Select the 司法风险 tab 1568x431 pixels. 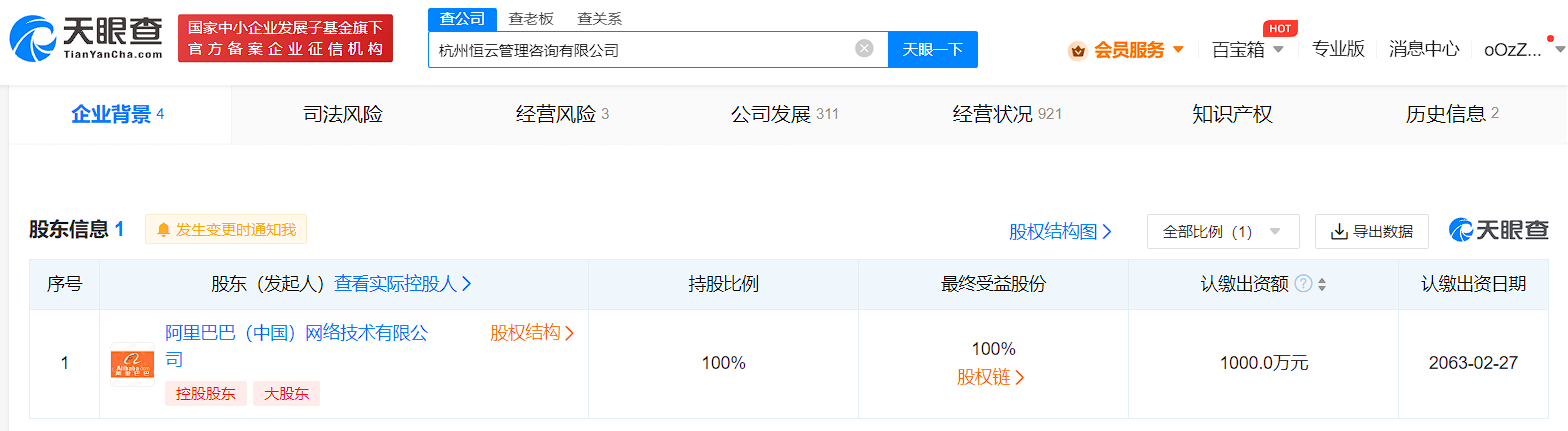coord(343,114)
